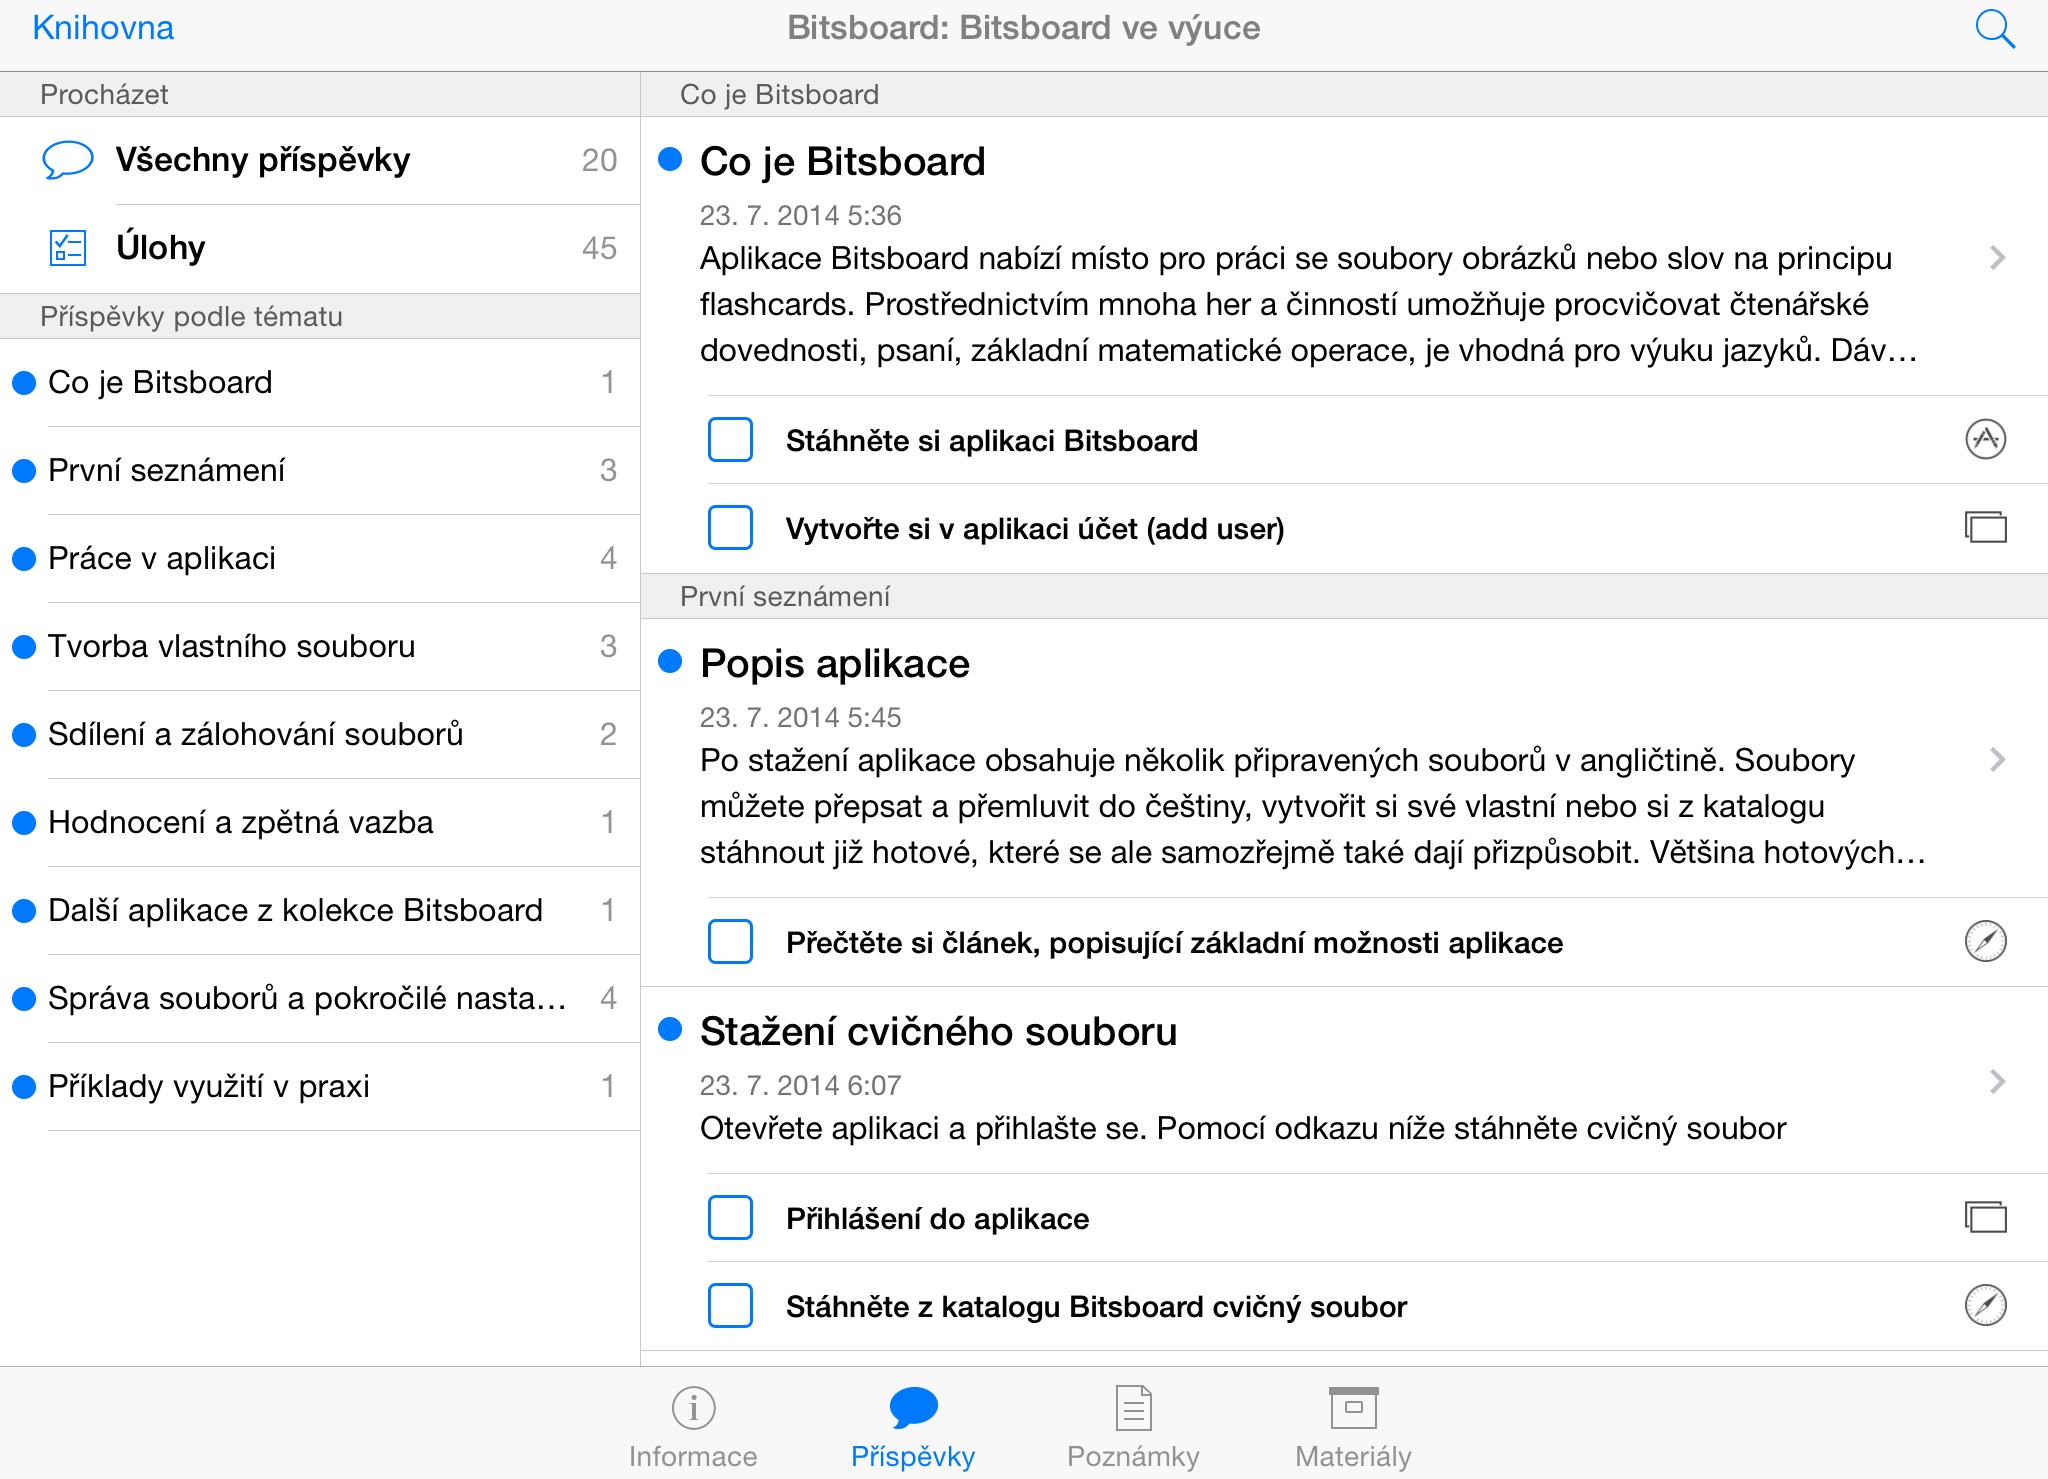2048x1479 pixels.
Task: Click the checklist icon beside Úlohy
Action: (x=68, y=248)
